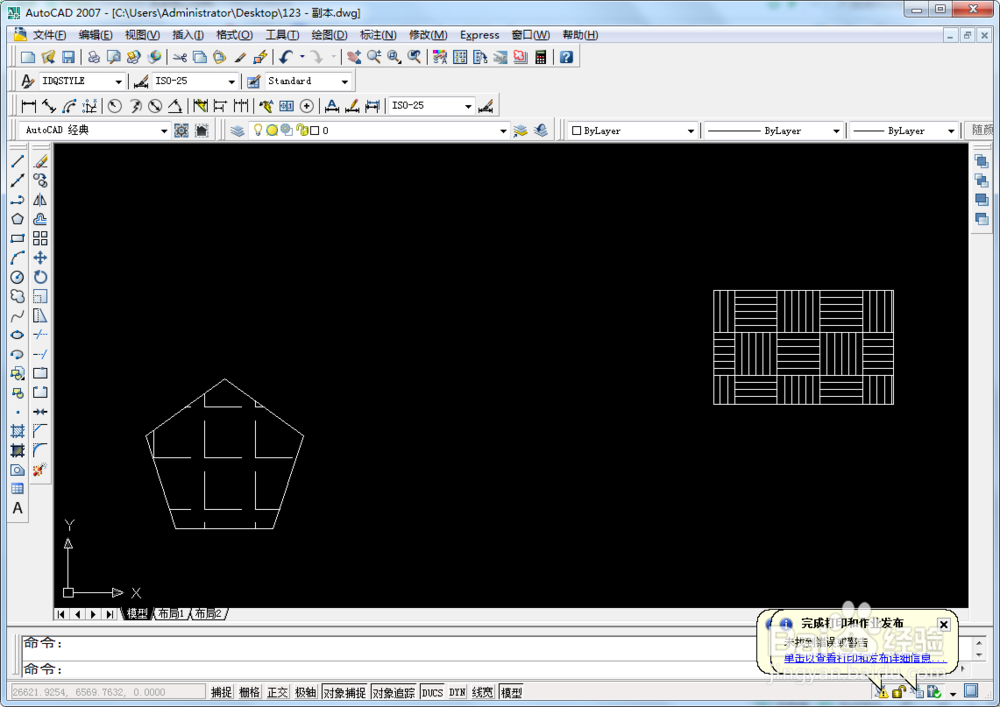The height and width of the screenshot is (707, 1000).
Task: Open the calculator icon
Action: click(541, 57)
